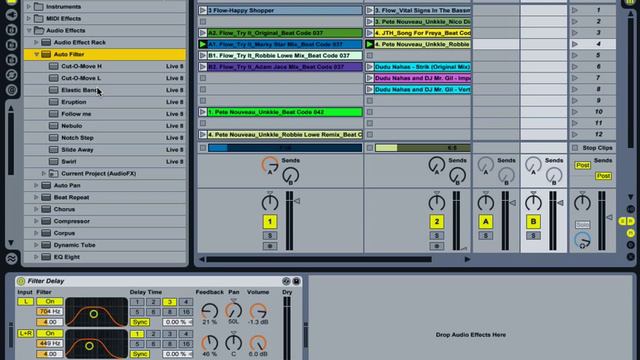
Task: Open Groove Pool wave icon
Action: click(11, 259)
